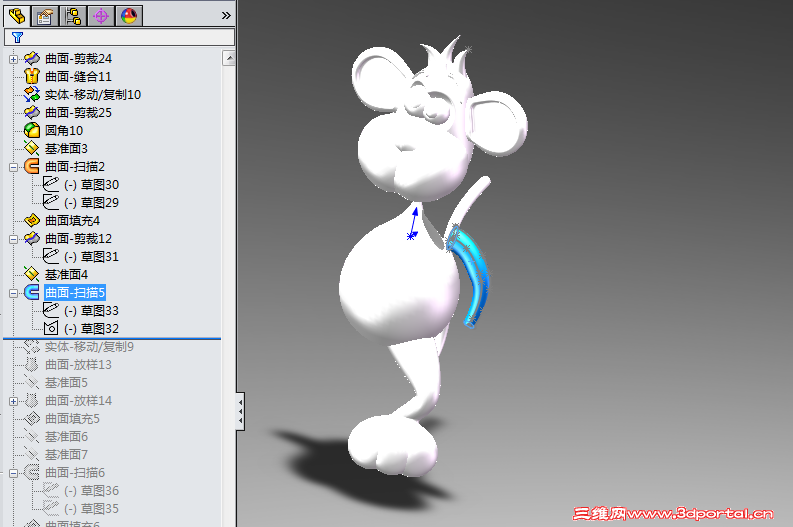Image resolution: width=793 pixels, height=527 pixels.
Task: Collapse the 曲面-扫描5 feature node
Action: [14, 293]
